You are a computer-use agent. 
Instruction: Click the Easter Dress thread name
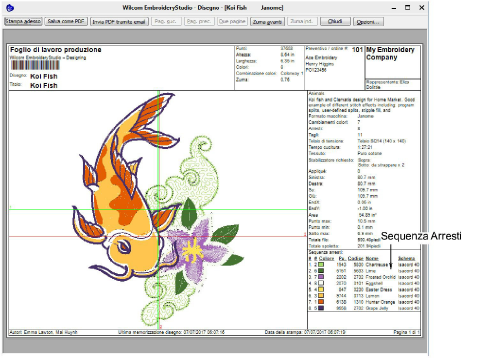379,290
